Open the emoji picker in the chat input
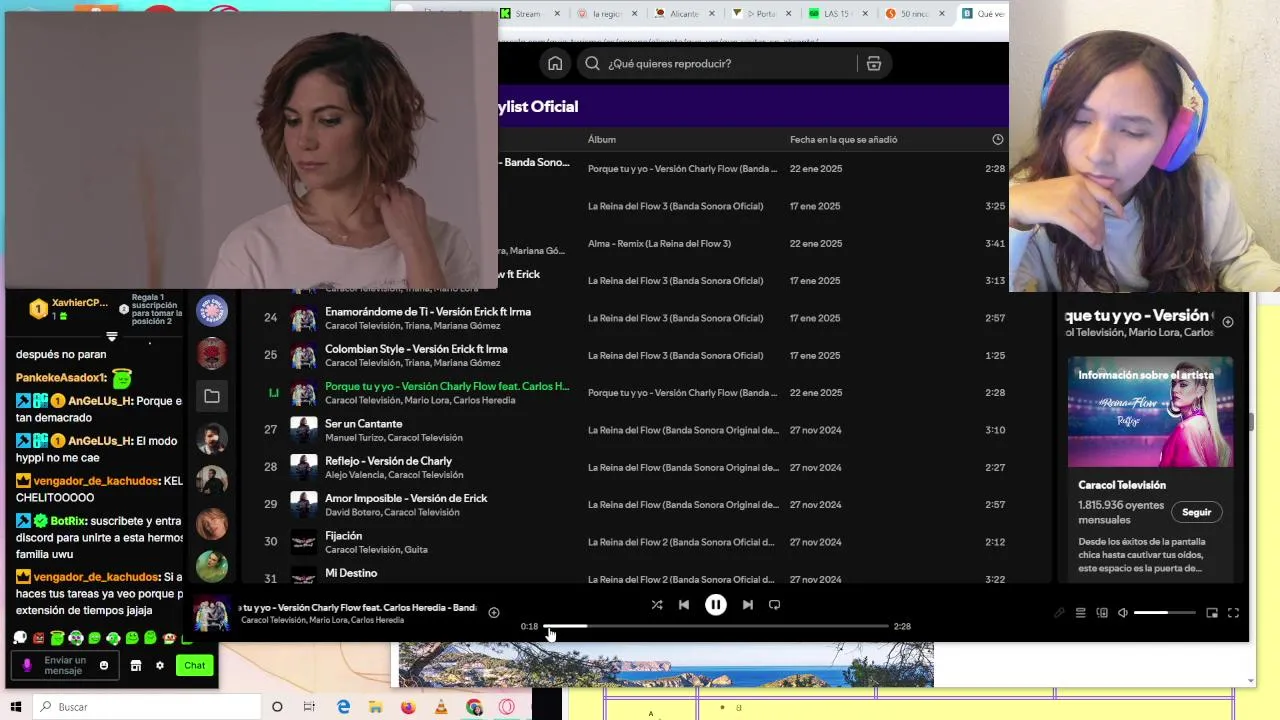1280x720 pixels. [x=104, y=665]
